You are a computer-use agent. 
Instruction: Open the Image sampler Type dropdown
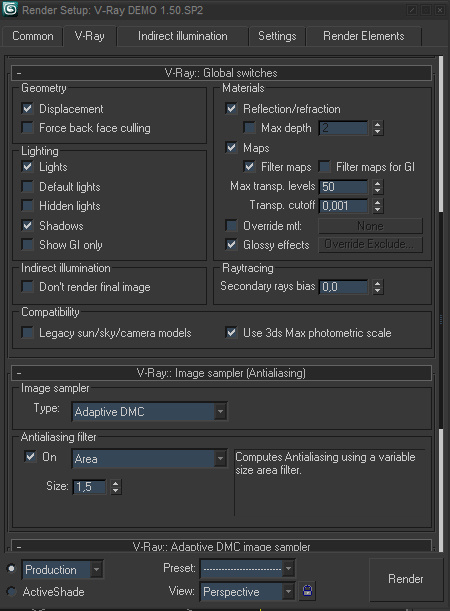pyautogui.click(x=150, y=411)
